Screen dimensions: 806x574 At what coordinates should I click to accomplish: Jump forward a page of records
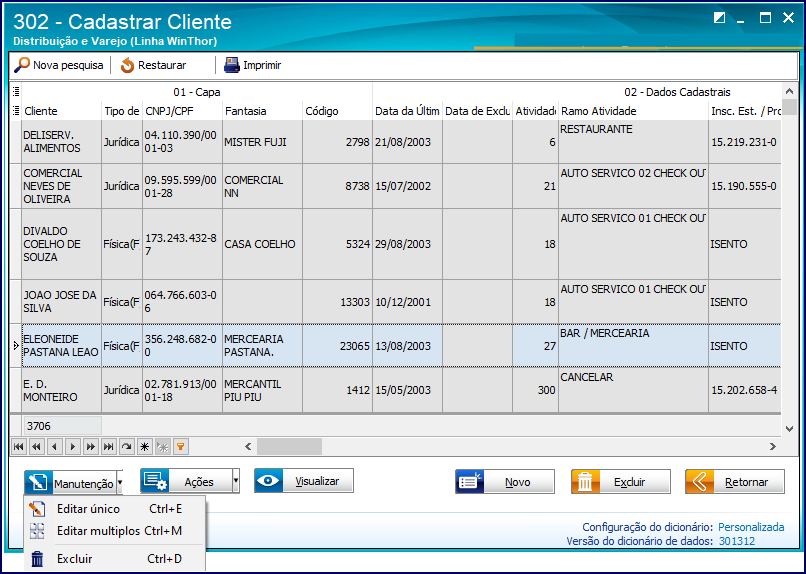90,447
